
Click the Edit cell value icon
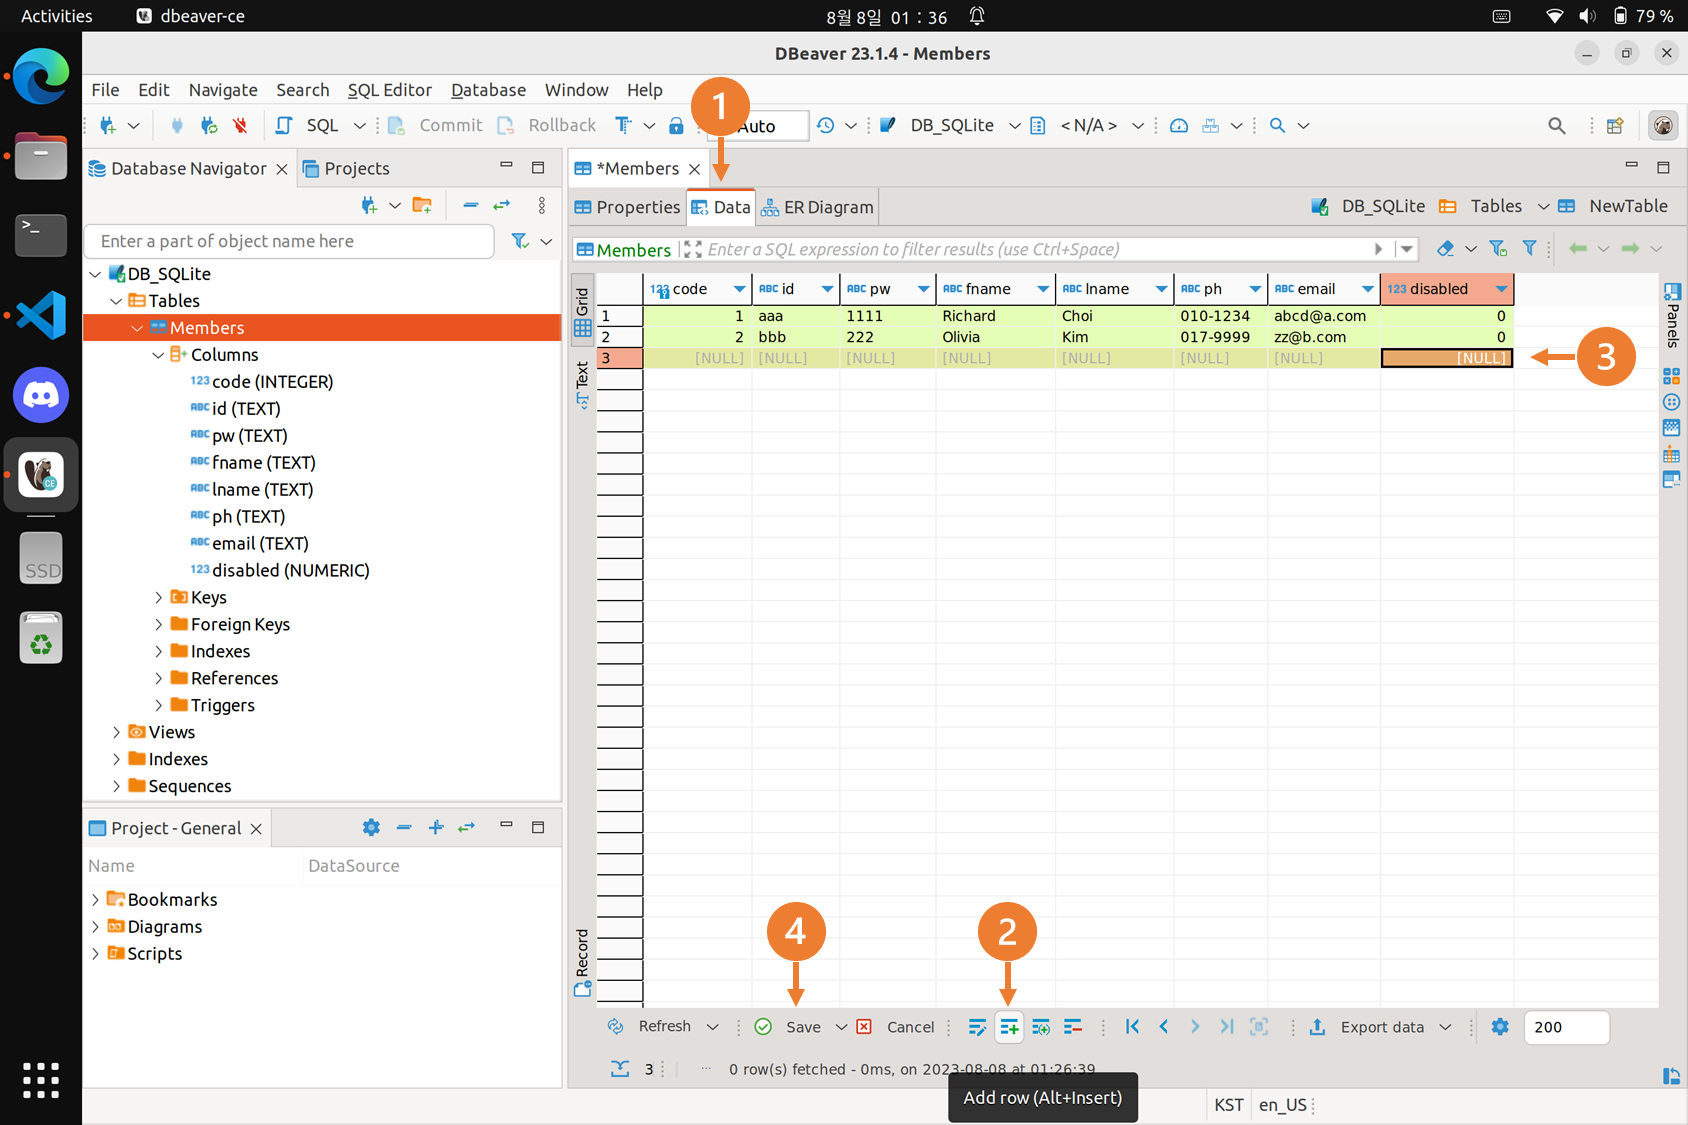pos(977,1027)
